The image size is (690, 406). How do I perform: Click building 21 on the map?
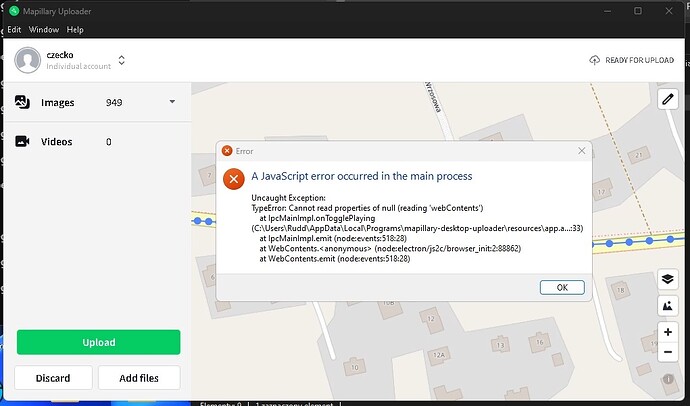click(x=639, y=155)
